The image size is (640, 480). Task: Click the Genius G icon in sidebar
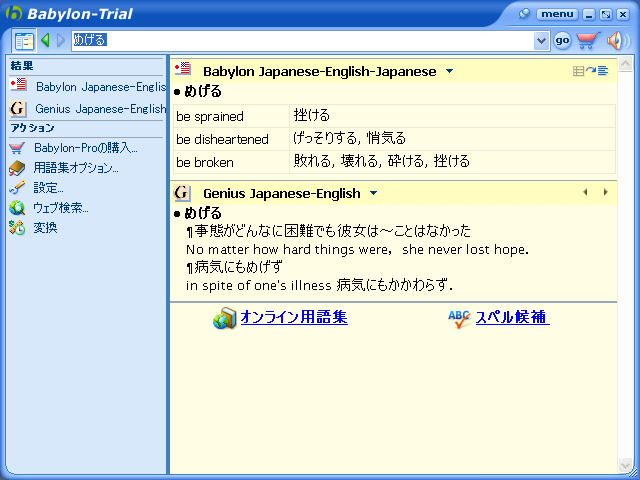pos(18,109)
